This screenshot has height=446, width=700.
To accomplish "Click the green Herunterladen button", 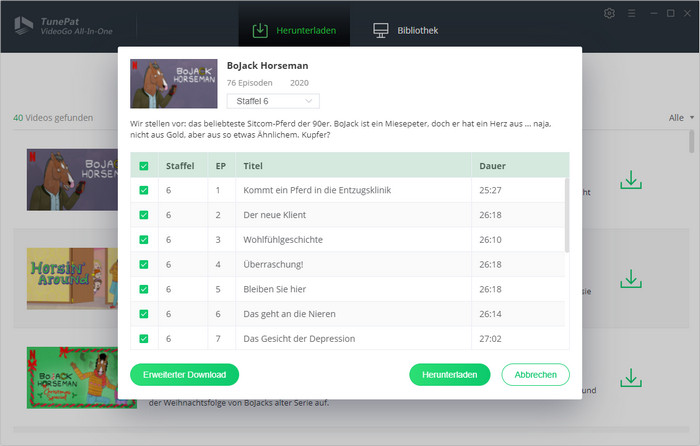I will [450, 375].
